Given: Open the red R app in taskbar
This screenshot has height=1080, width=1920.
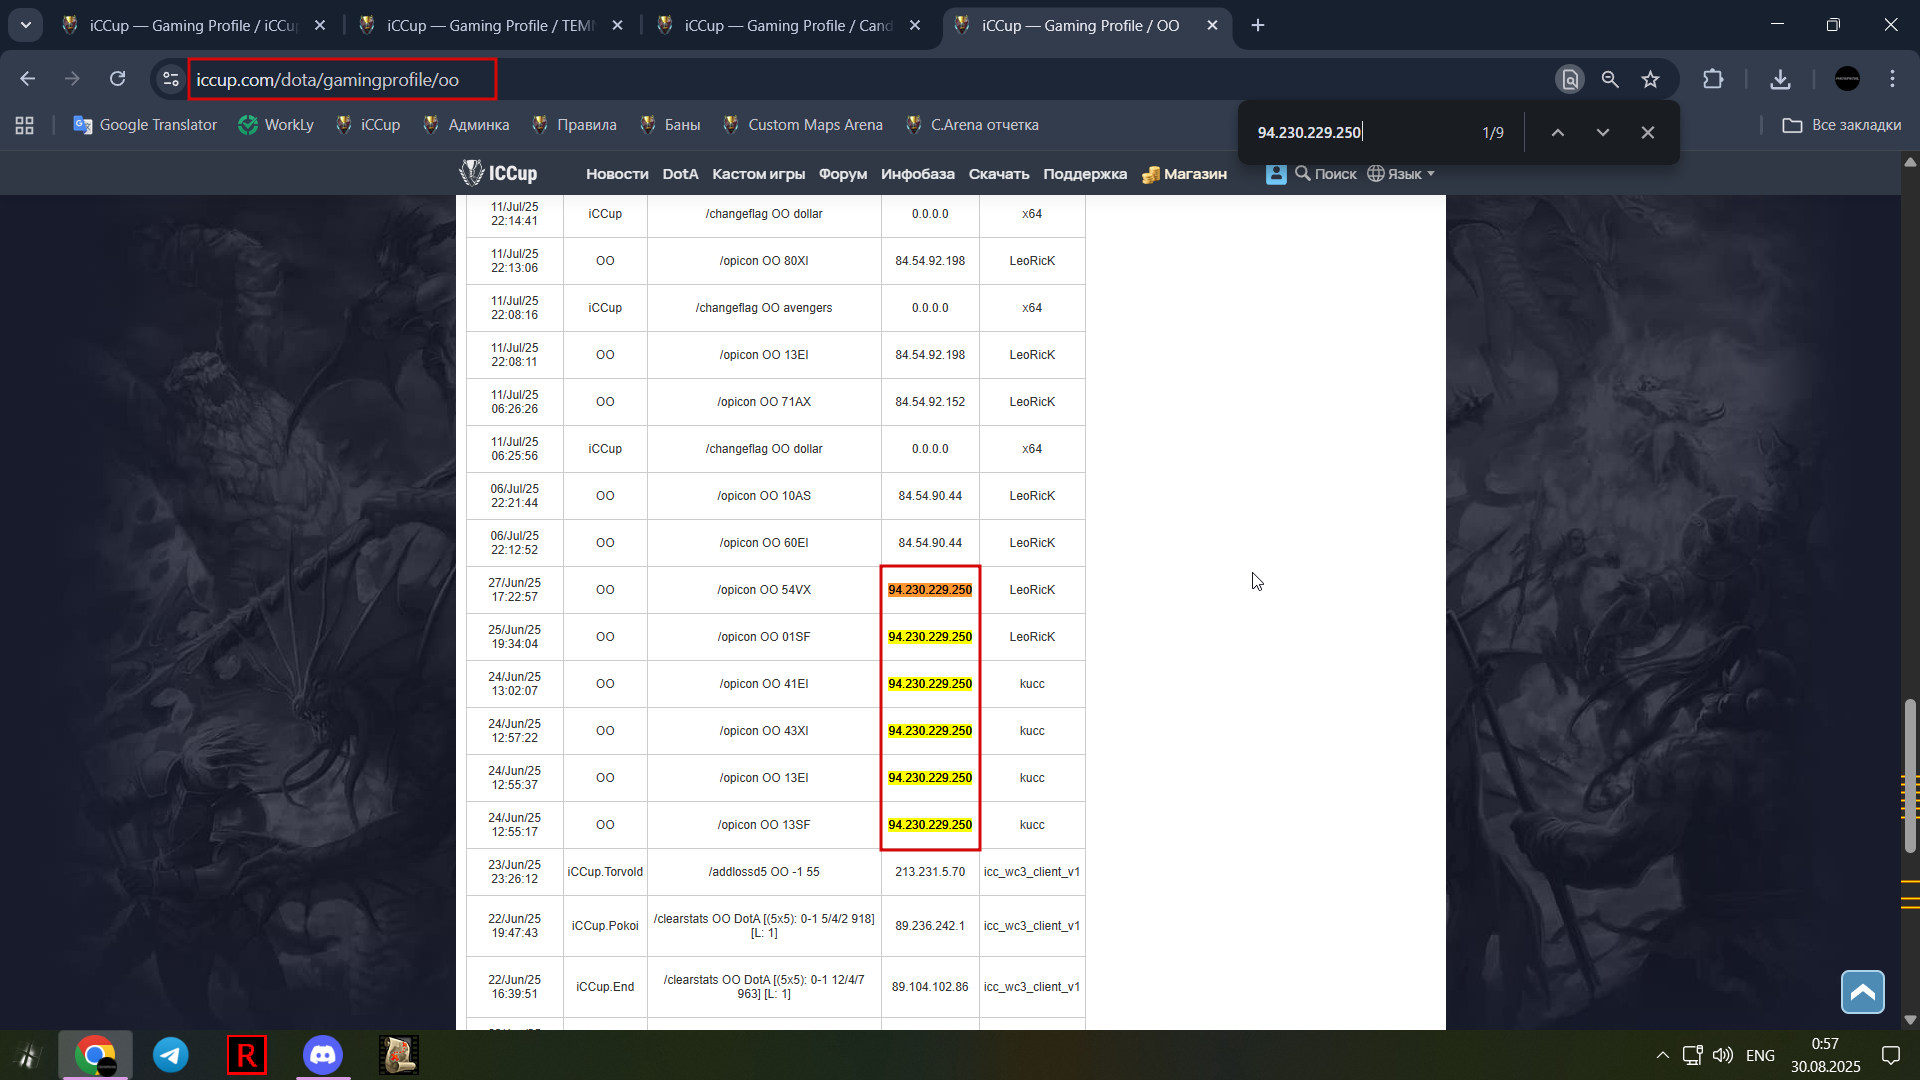Looking at the screenshot, I should [x=246, y=1055].
